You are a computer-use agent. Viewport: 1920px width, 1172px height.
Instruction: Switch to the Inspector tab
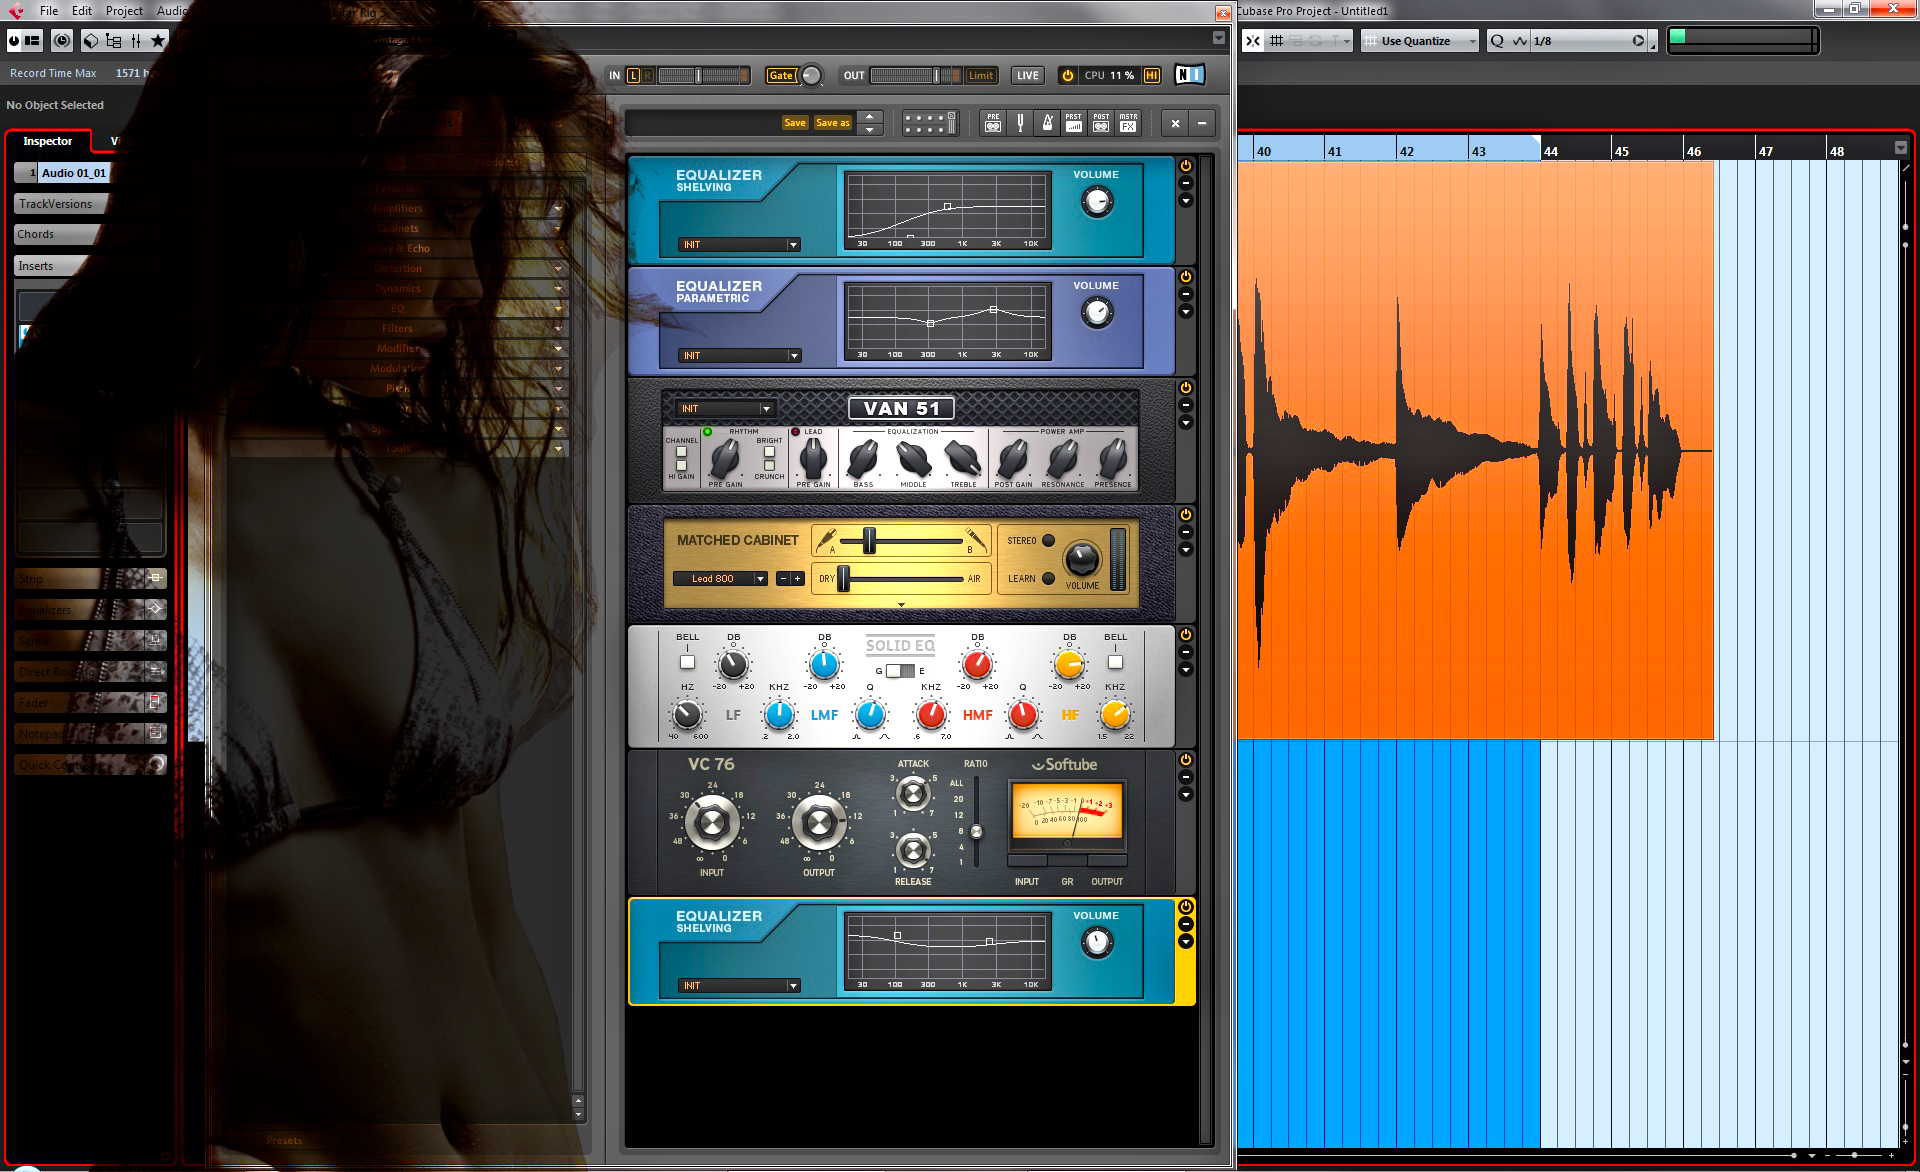tap(48, 141)
